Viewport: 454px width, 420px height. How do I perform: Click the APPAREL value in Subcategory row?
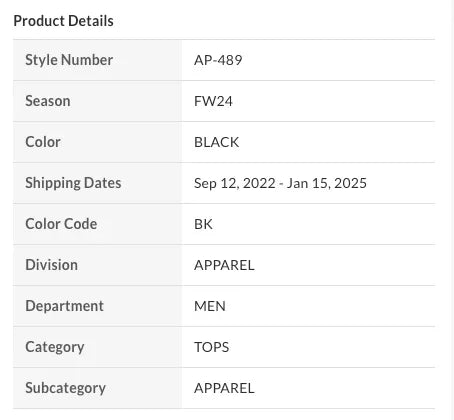[x=224, y=388]
